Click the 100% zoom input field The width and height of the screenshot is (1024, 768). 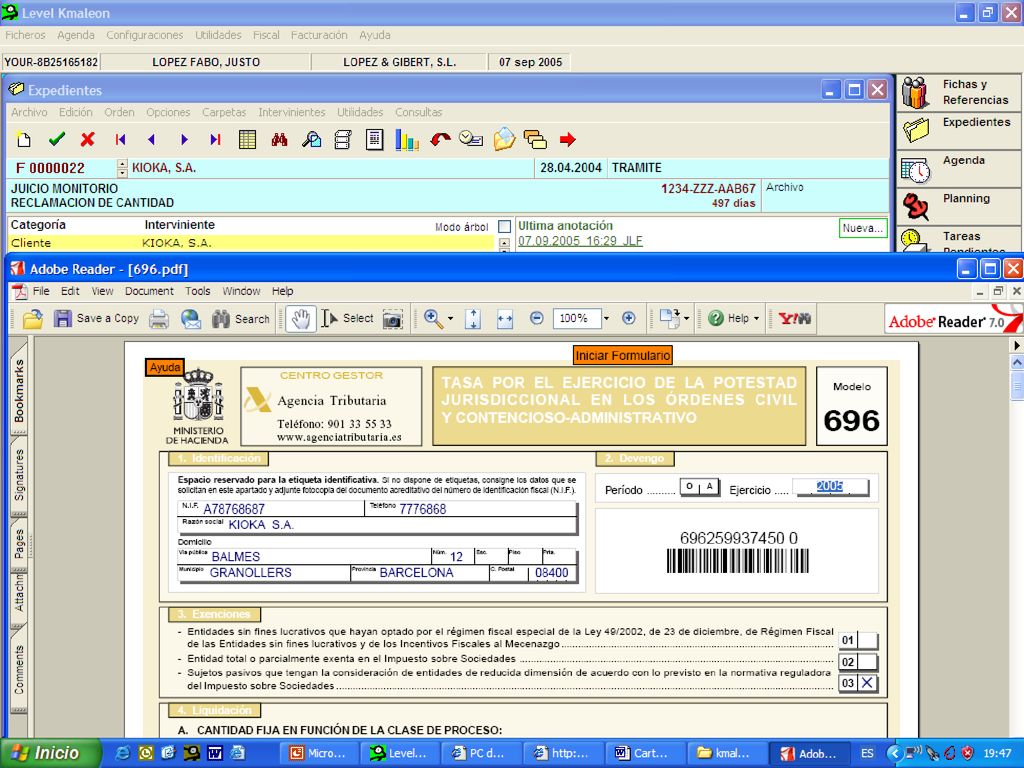[577, 319]
